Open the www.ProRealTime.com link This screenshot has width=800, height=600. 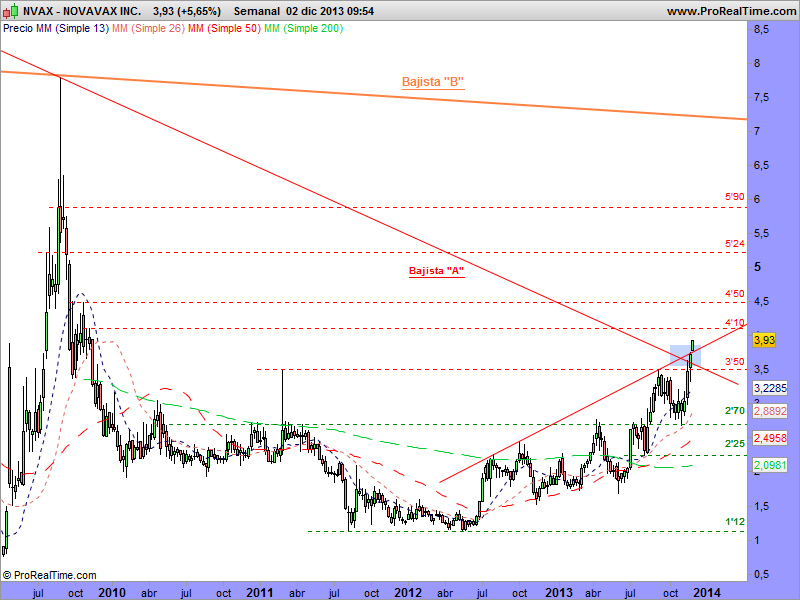731,11
